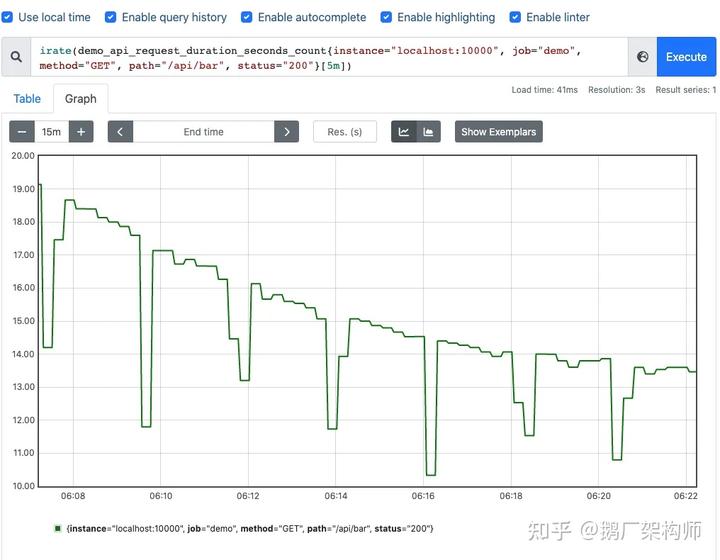Click the 15m range input field
The width and height of the screenshot is (720, 560).
point(51,132)
